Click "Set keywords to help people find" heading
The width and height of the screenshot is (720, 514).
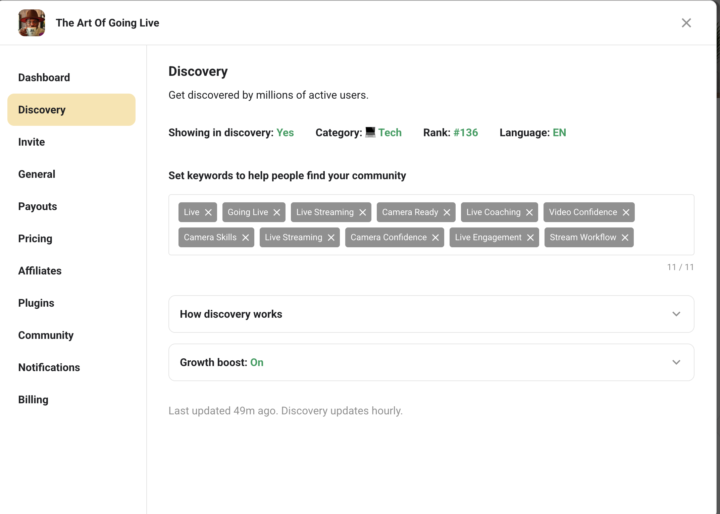point(287,176)
